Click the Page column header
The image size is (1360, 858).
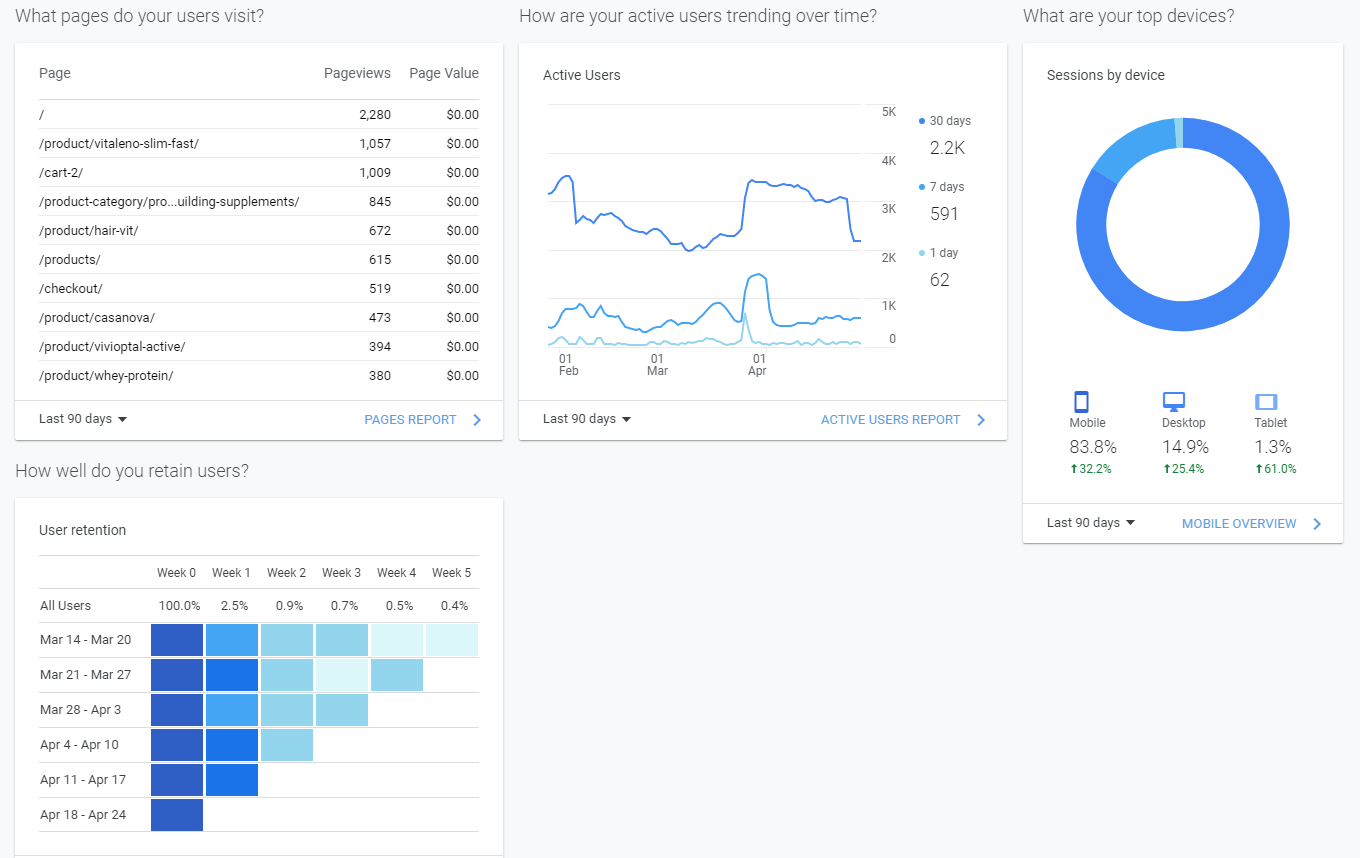point(55,73)
